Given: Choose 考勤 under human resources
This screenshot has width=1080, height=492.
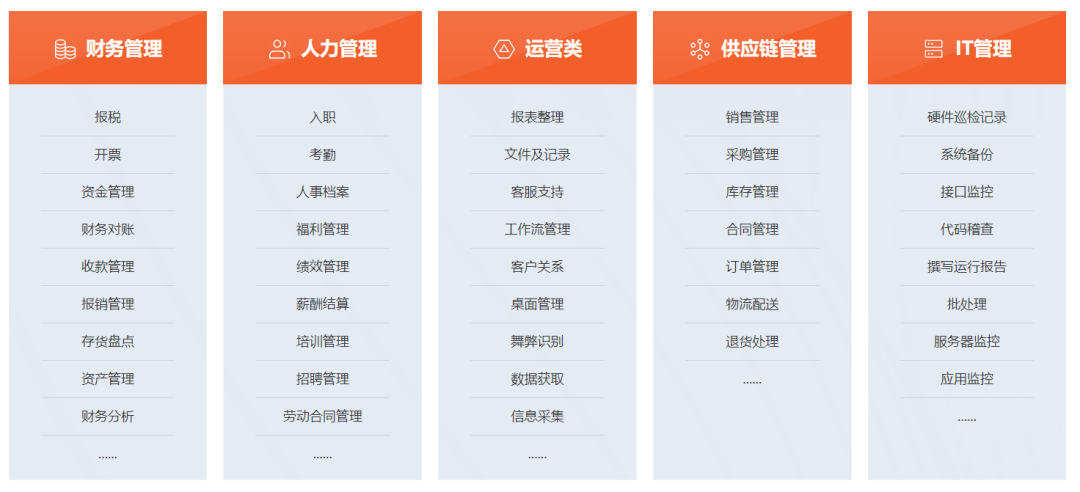Looking at the screenshot, I should pos(322,155).
